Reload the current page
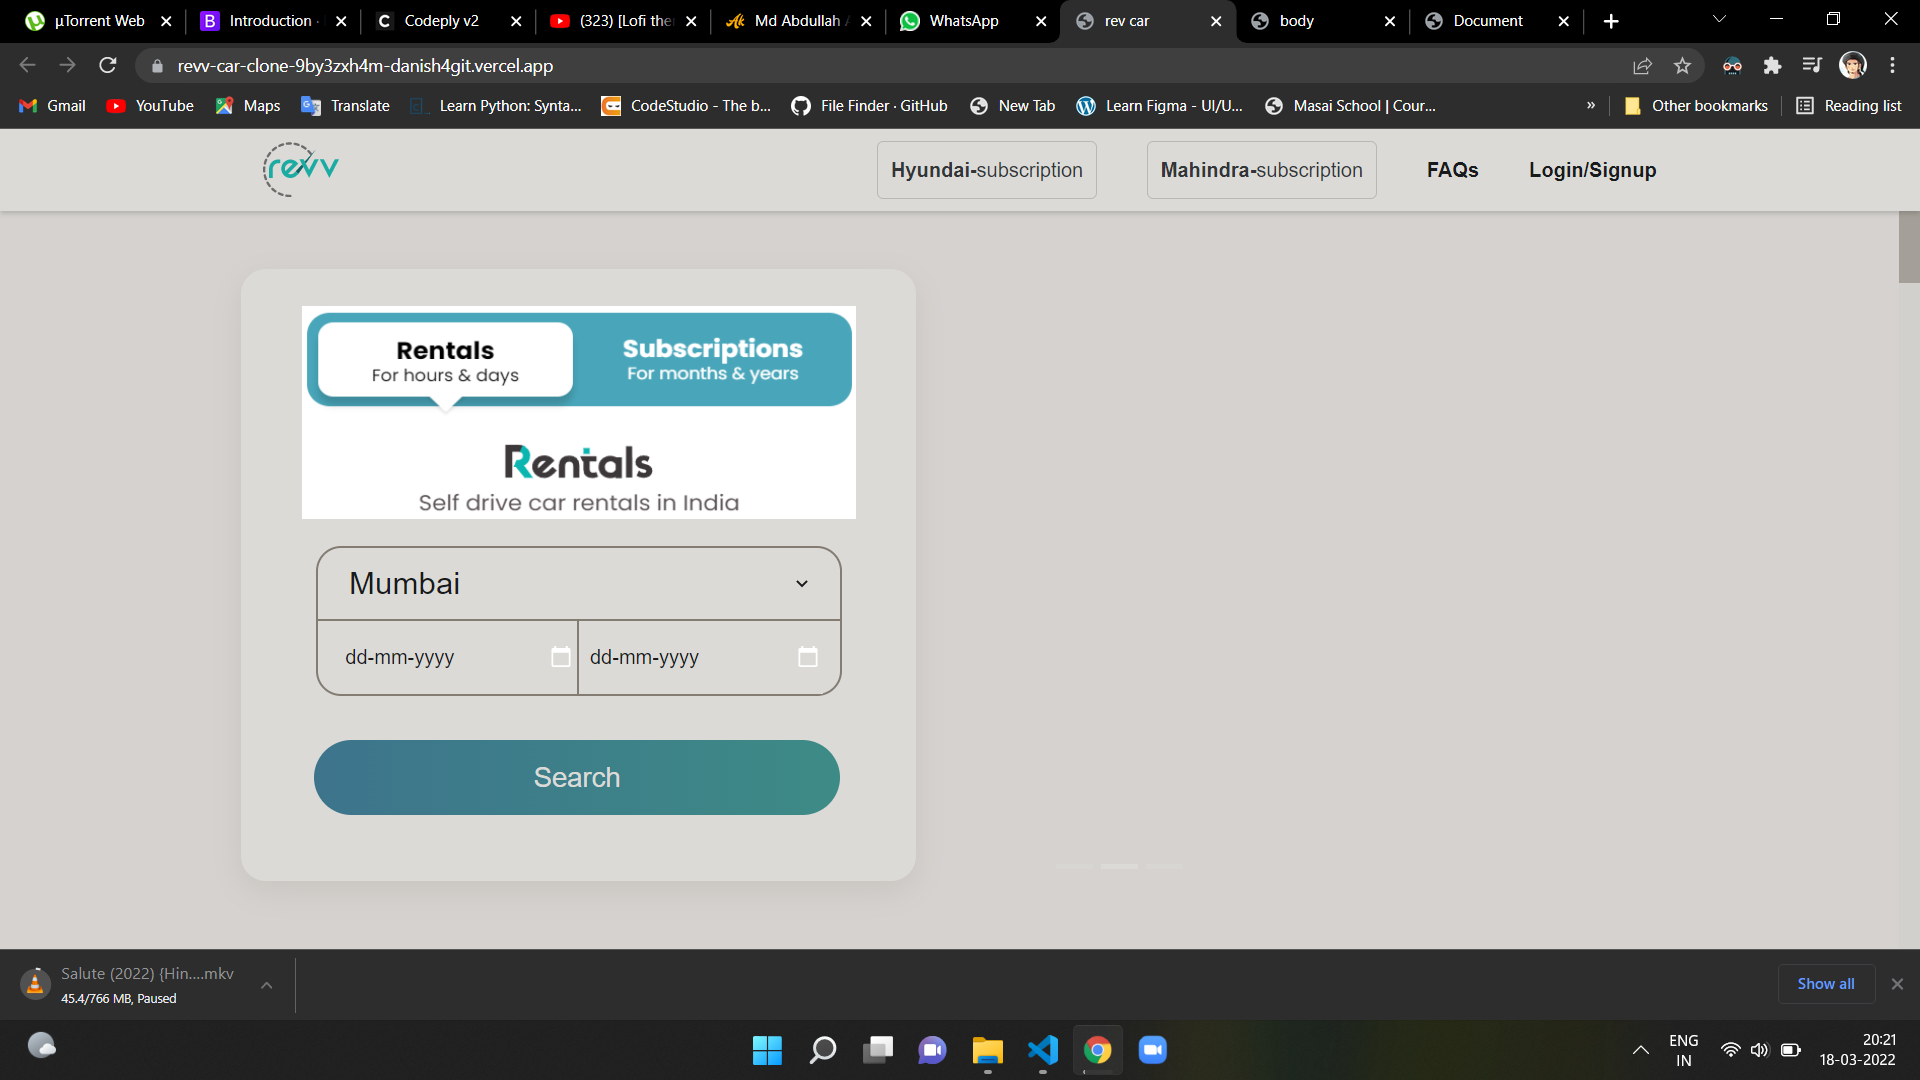 pos(108,66)
